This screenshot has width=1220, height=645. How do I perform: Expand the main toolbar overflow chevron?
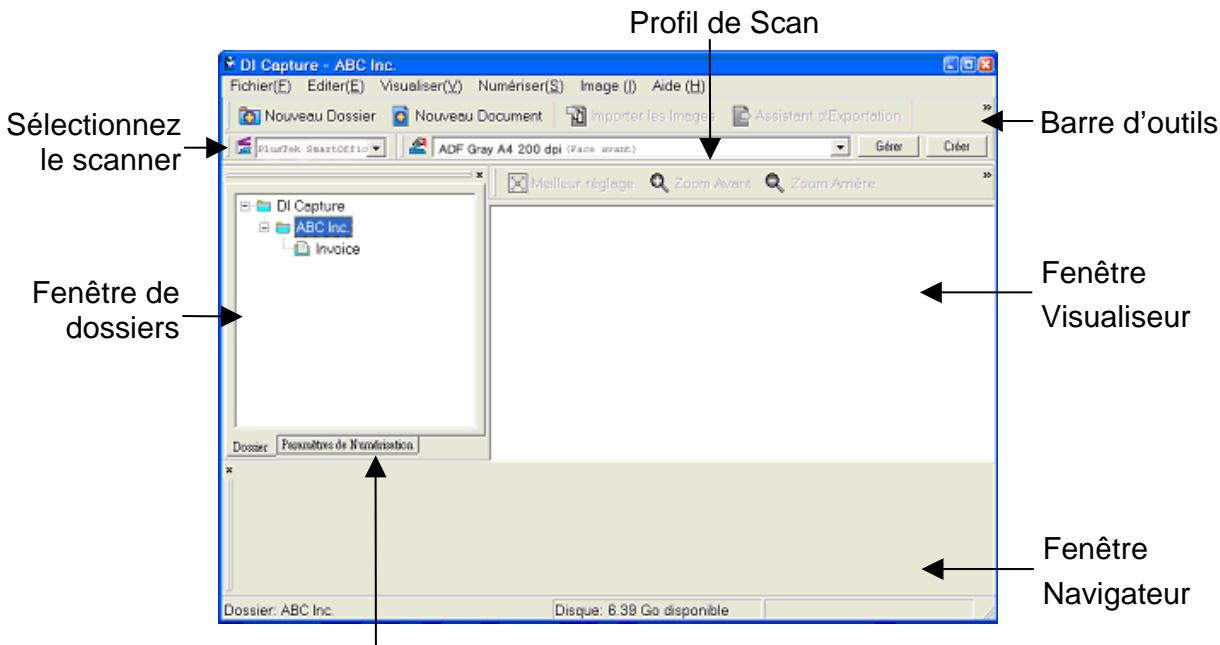[x=987, y=107]
